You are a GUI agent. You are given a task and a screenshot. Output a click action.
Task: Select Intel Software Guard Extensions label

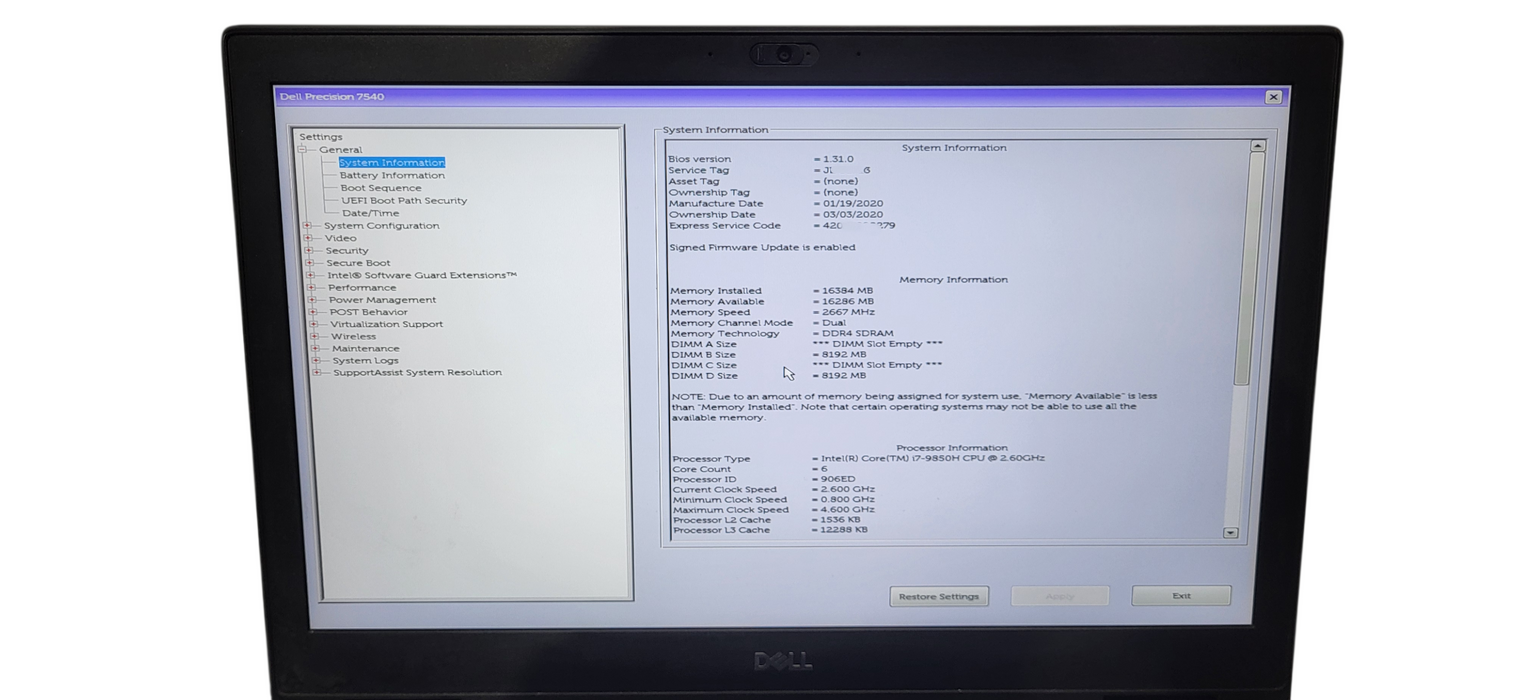click(x=422, y=275)
